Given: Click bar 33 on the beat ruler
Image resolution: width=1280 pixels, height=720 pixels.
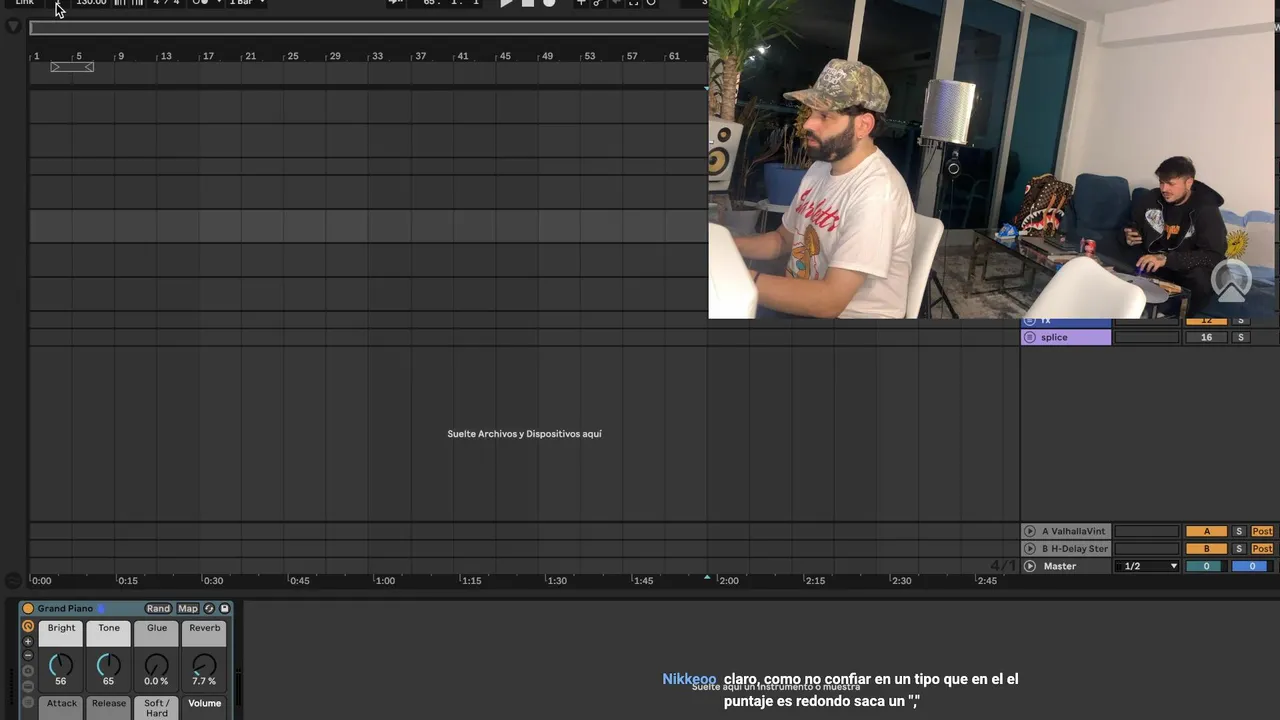Looking at the screenshot, I should [377, 56].
